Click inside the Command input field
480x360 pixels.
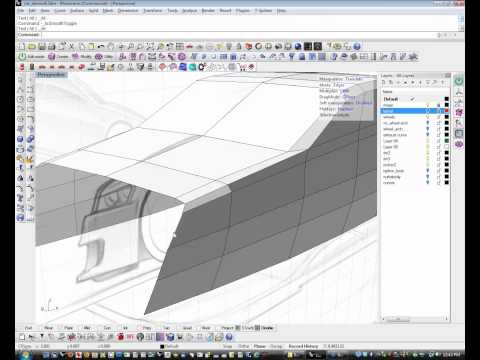pos(250,35)
